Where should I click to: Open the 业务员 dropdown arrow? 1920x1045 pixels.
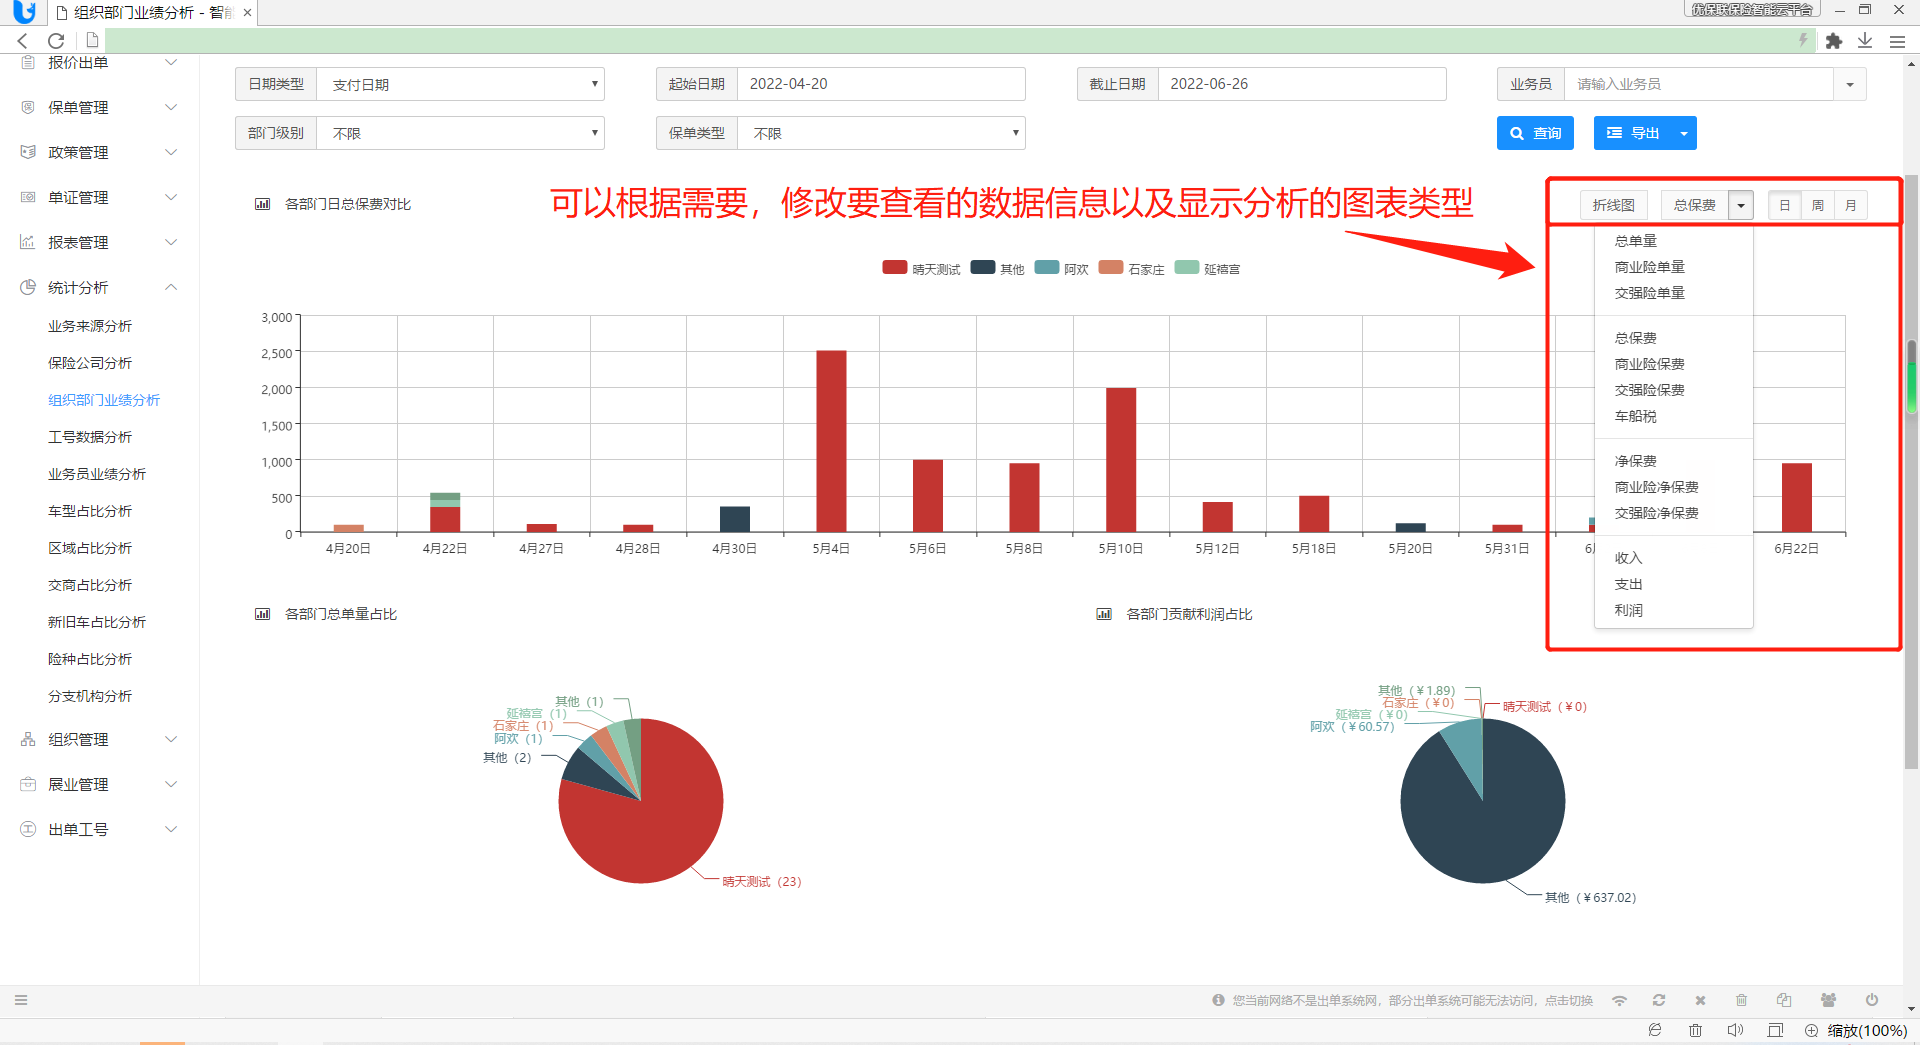[1850, 84]
